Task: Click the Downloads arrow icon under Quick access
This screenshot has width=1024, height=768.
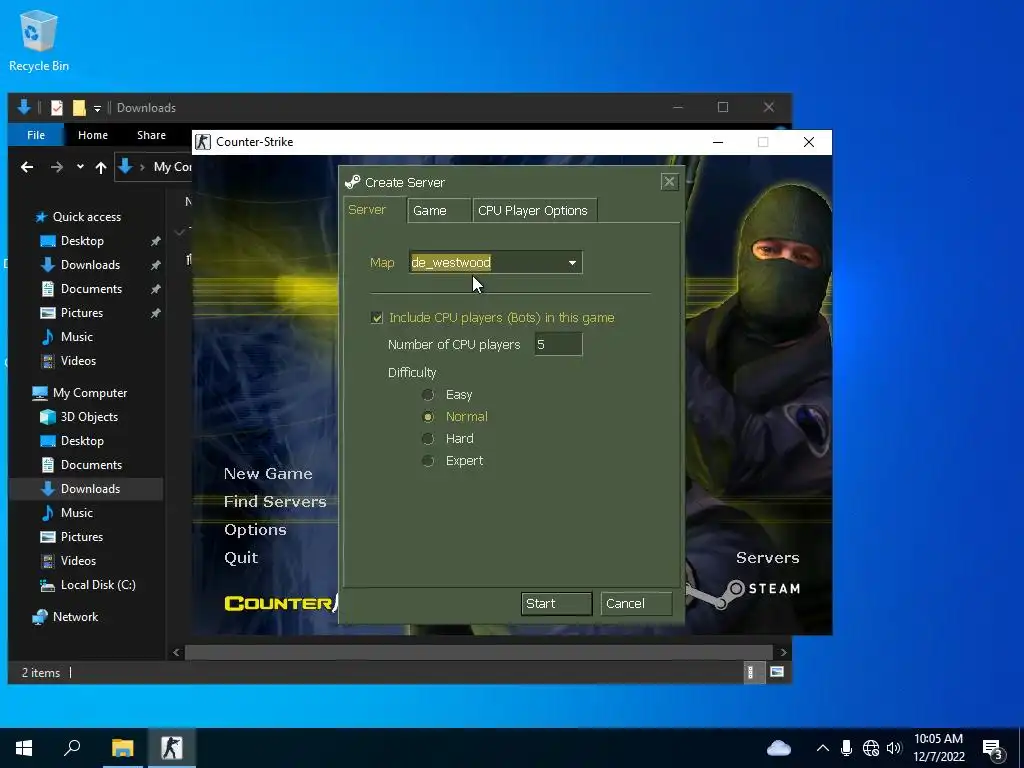Action: click(48, 264)
